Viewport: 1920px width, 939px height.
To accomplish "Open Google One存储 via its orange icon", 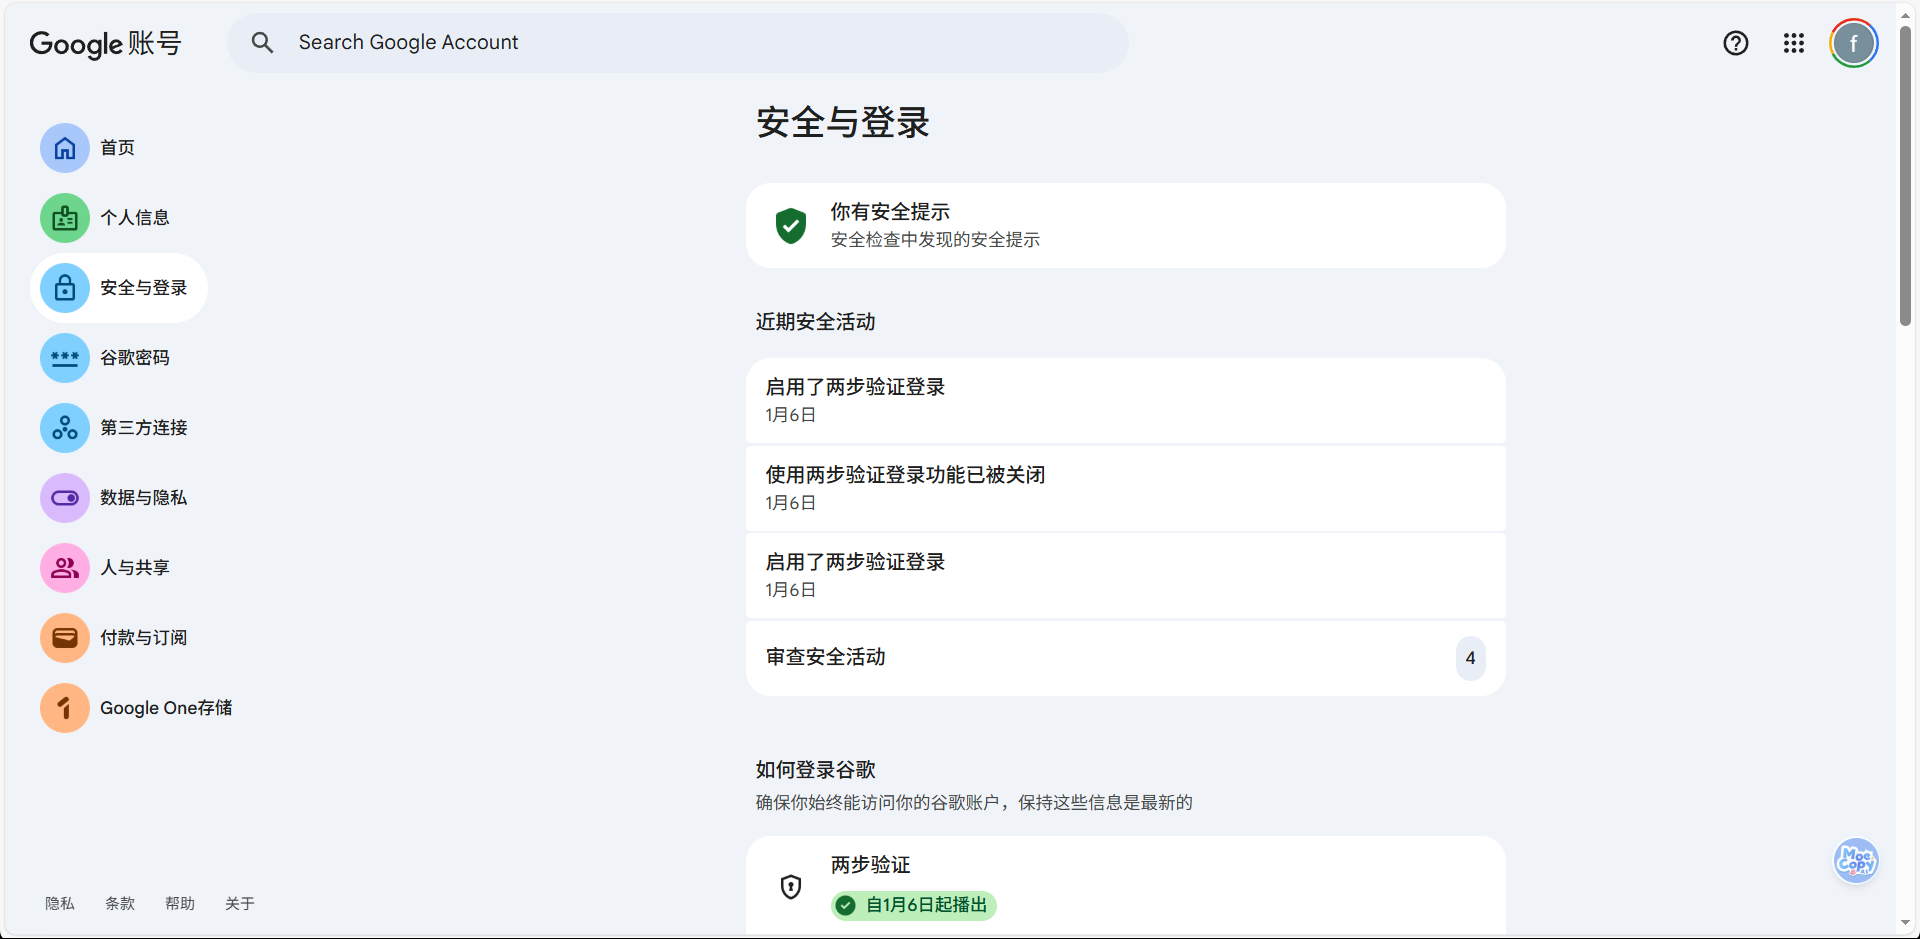I will [x=65, y=708].
